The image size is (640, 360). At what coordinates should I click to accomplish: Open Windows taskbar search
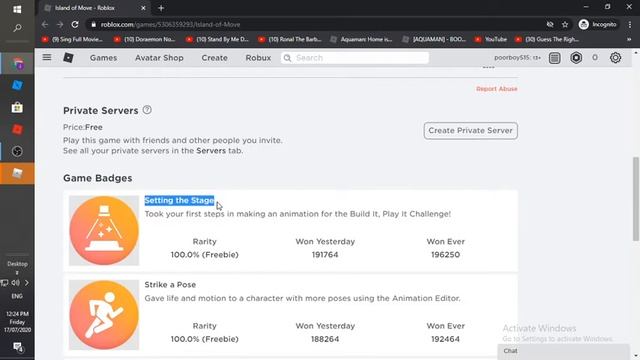click(17, 28)
